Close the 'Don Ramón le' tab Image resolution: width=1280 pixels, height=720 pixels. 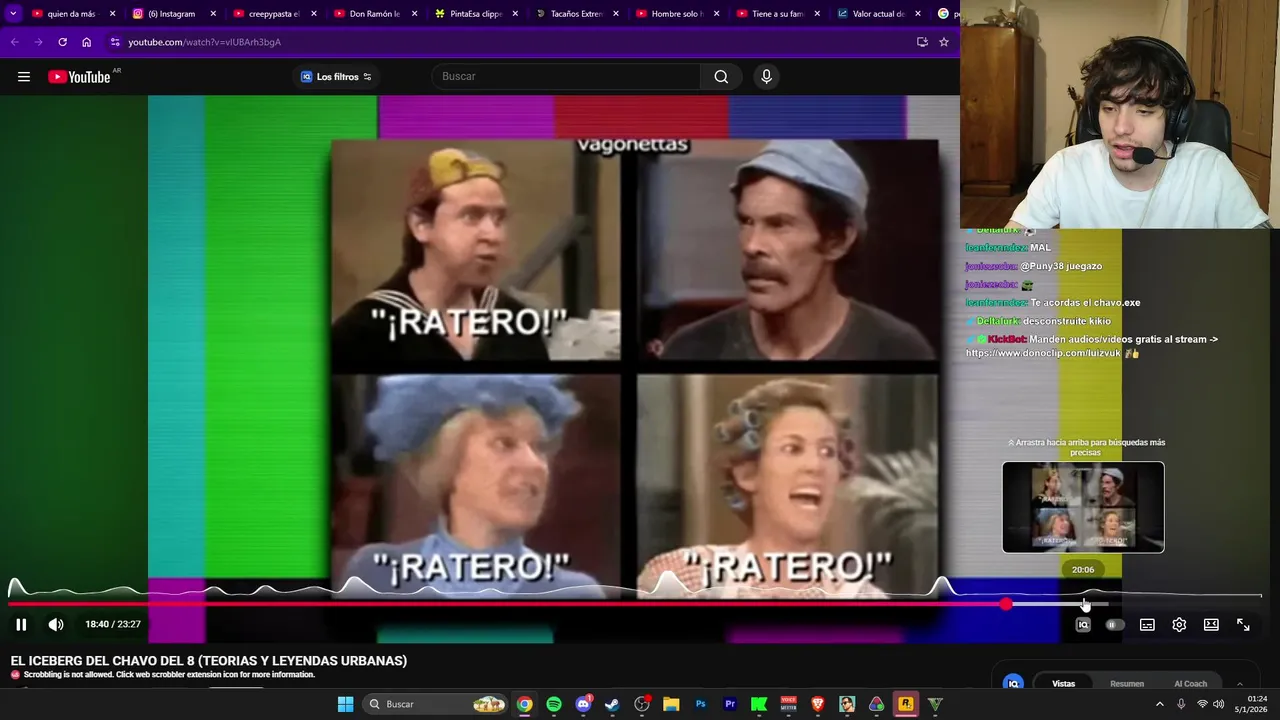414,14
